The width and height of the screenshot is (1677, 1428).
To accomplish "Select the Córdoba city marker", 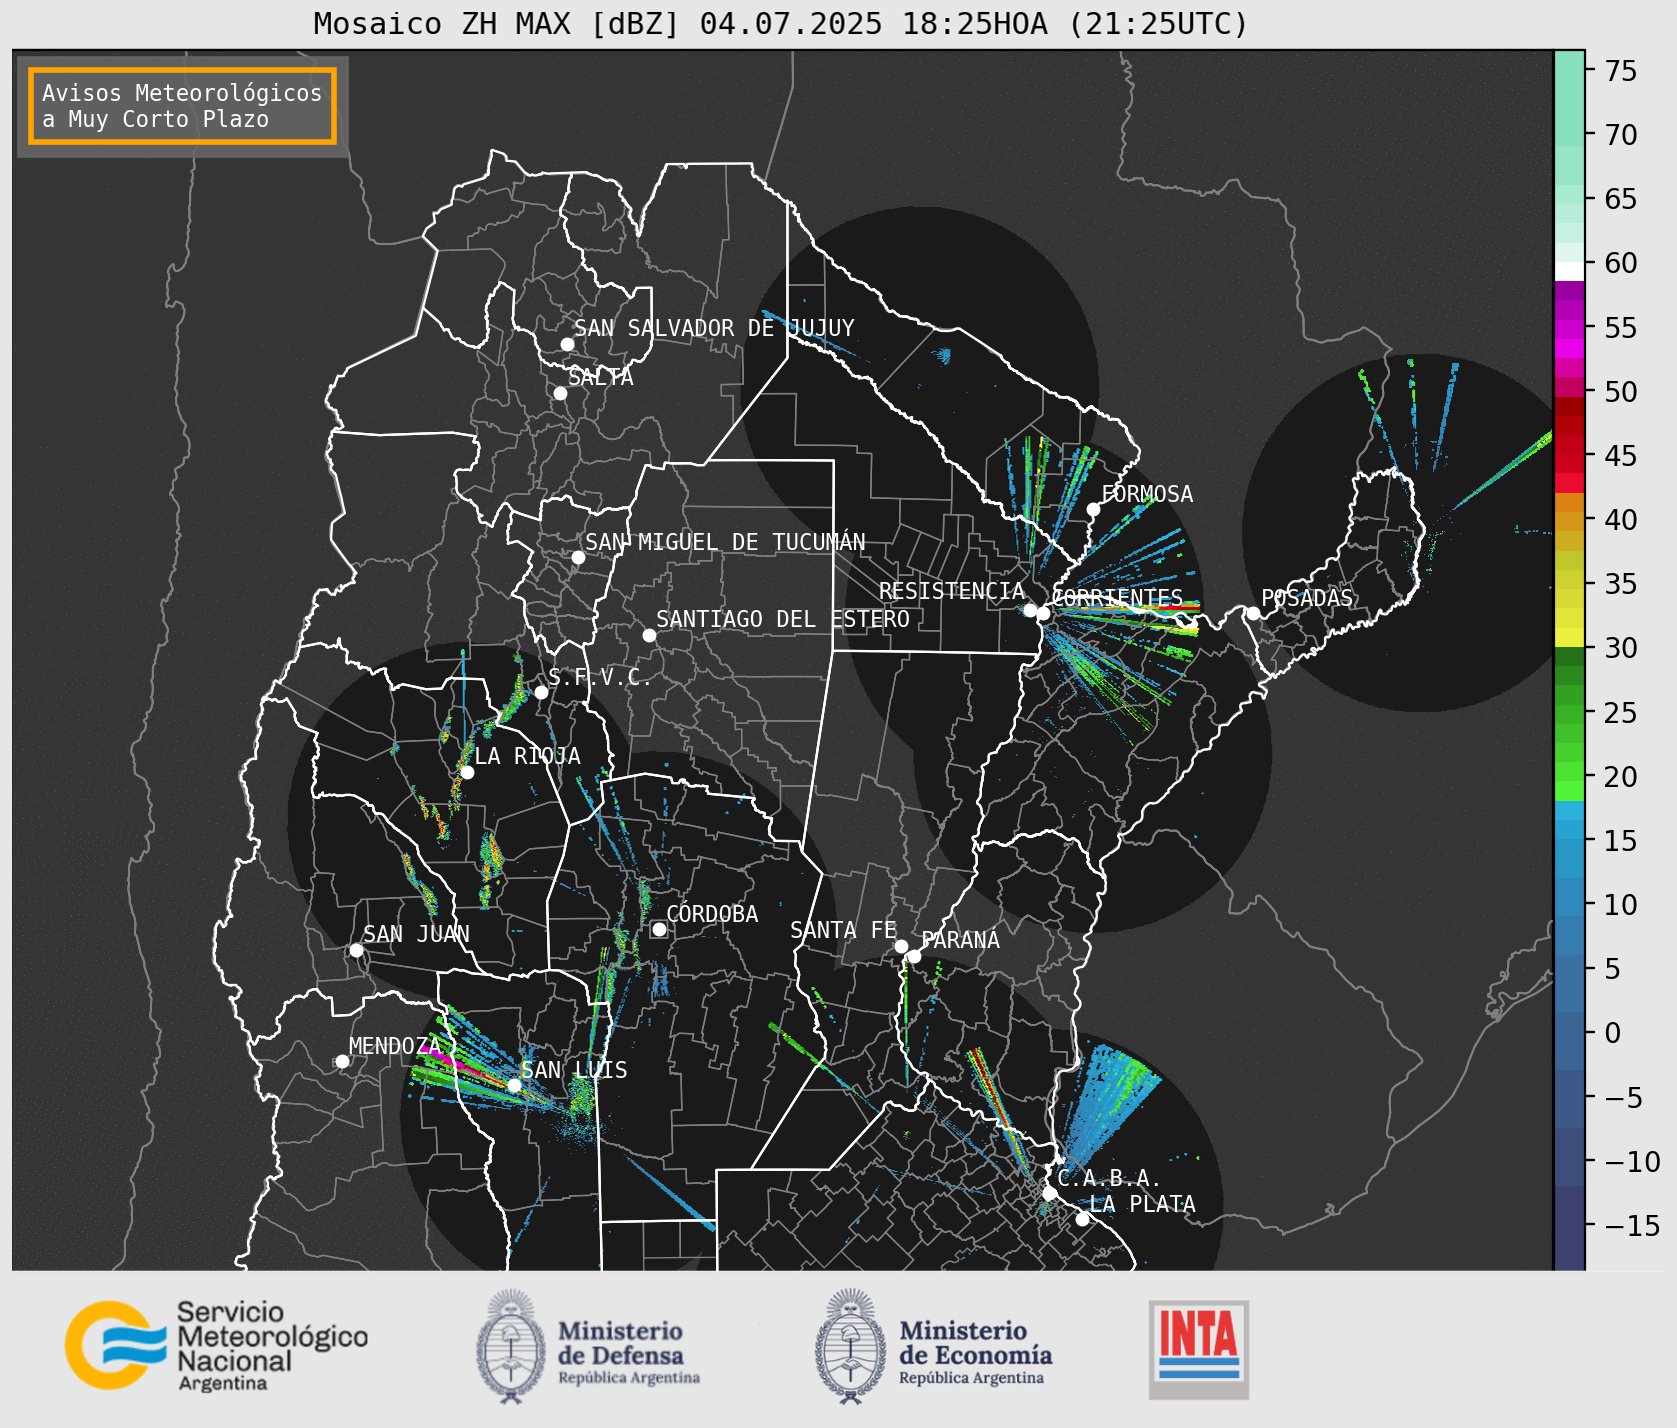I will click(x=659, y=930).
